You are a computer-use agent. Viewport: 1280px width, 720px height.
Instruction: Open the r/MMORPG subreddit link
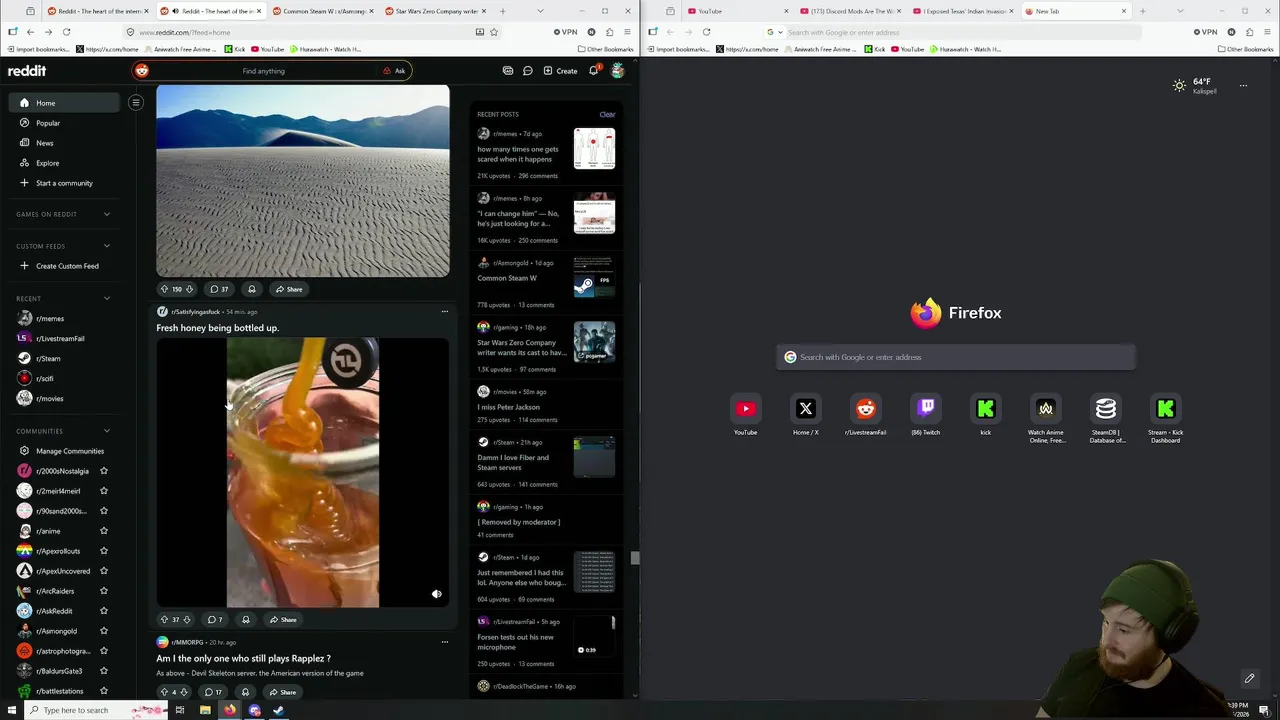(187, 642)
